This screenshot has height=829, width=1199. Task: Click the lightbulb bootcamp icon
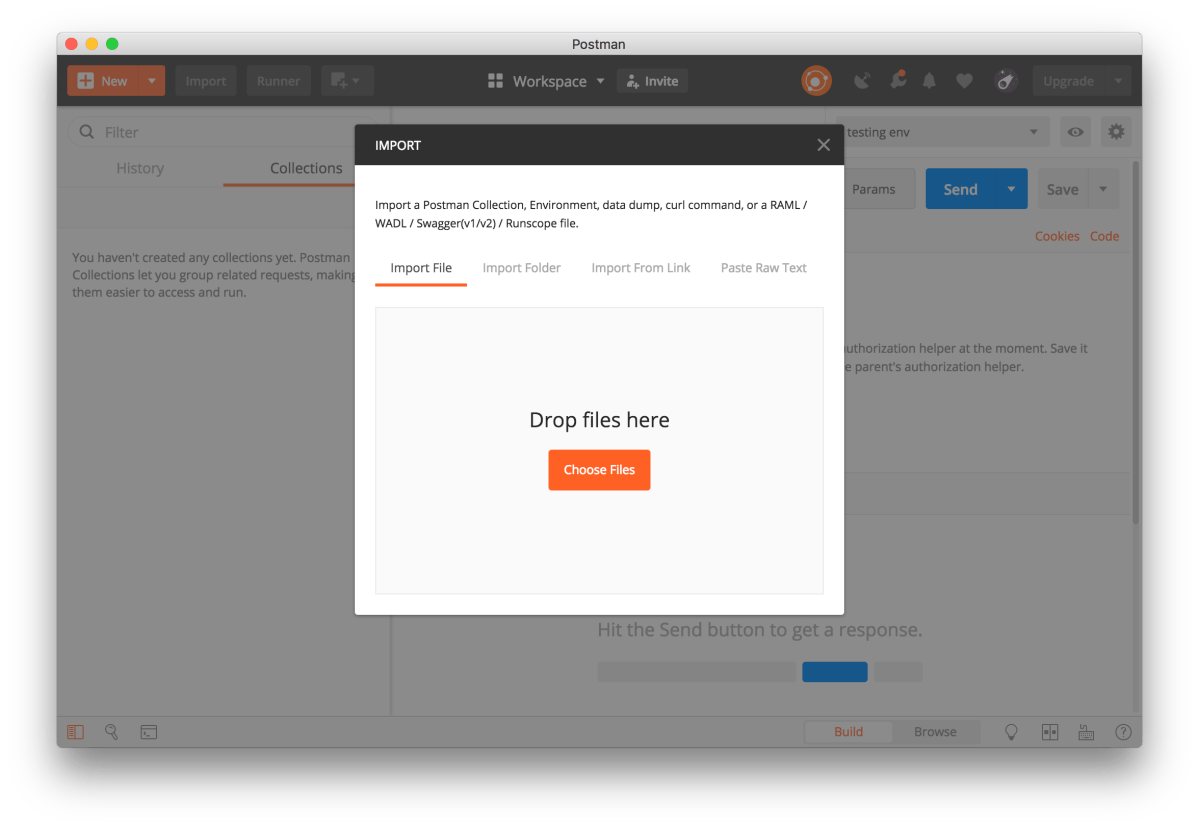(1011, 732)
